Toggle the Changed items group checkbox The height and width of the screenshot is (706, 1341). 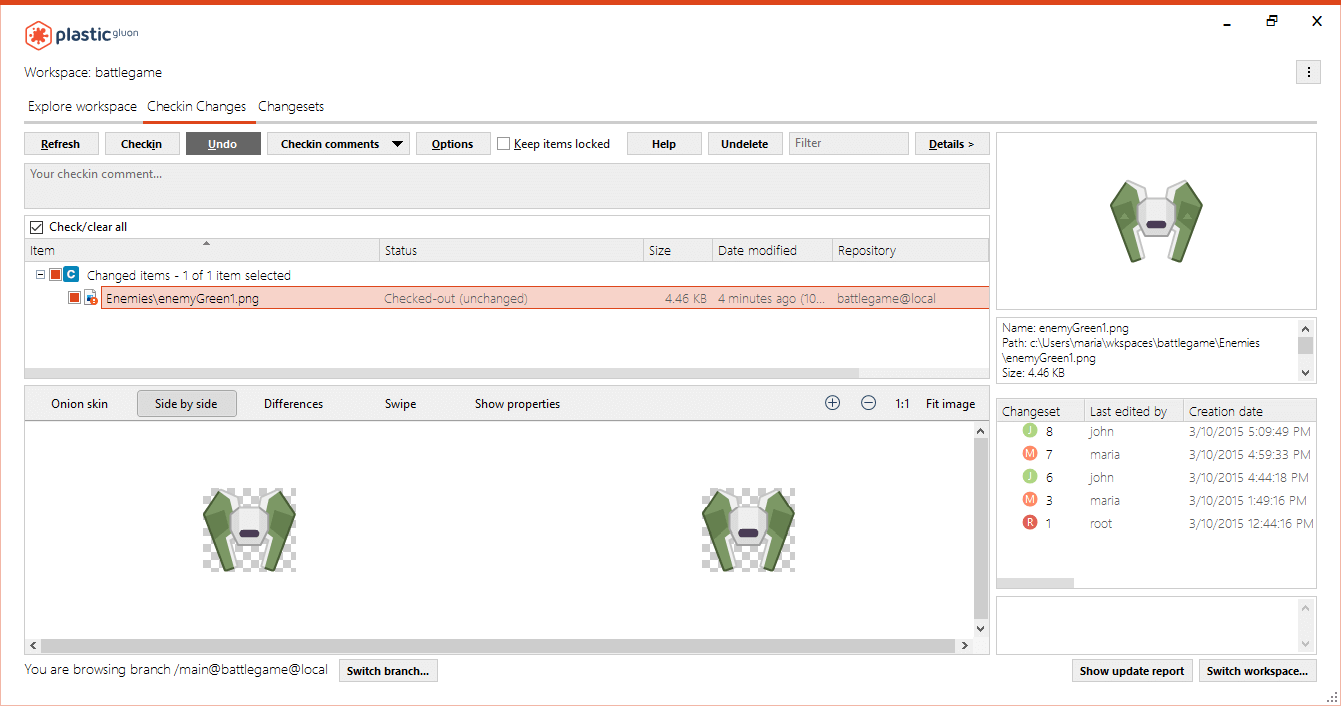coord(55,274)
